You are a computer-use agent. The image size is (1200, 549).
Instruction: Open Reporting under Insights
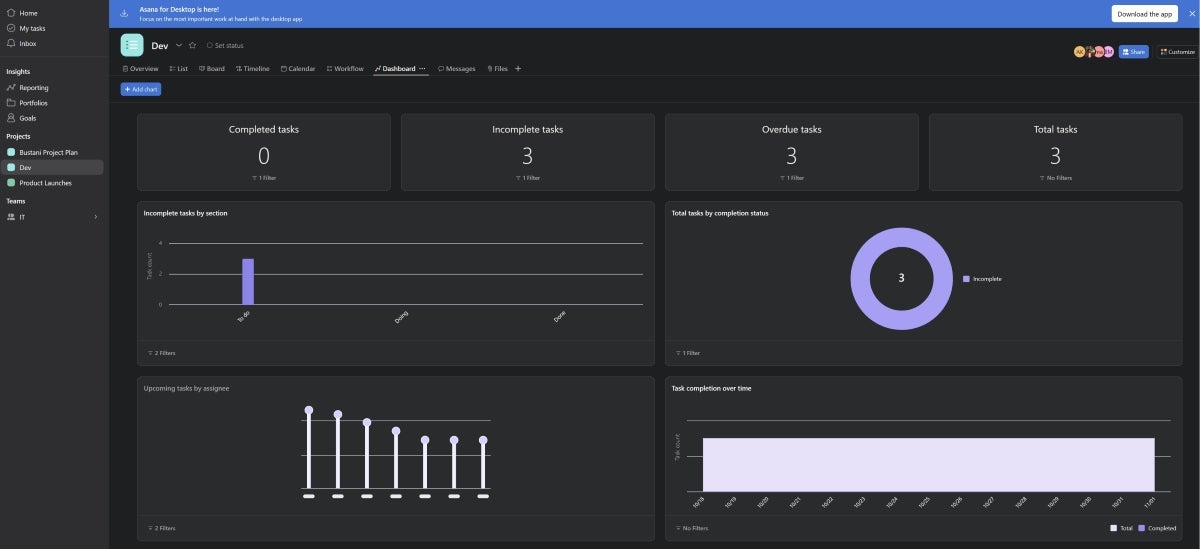(33, 87)
